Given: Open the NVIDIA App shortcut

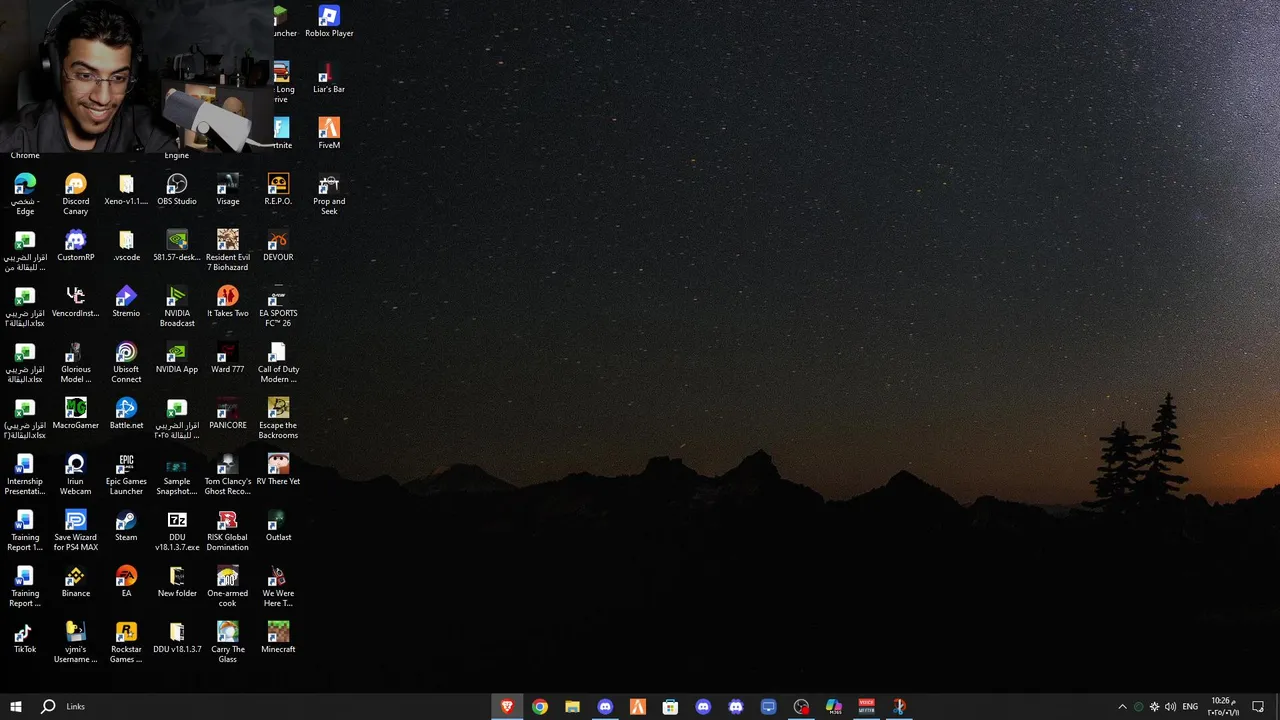Looking at the screenshot, I should (177, 358).
